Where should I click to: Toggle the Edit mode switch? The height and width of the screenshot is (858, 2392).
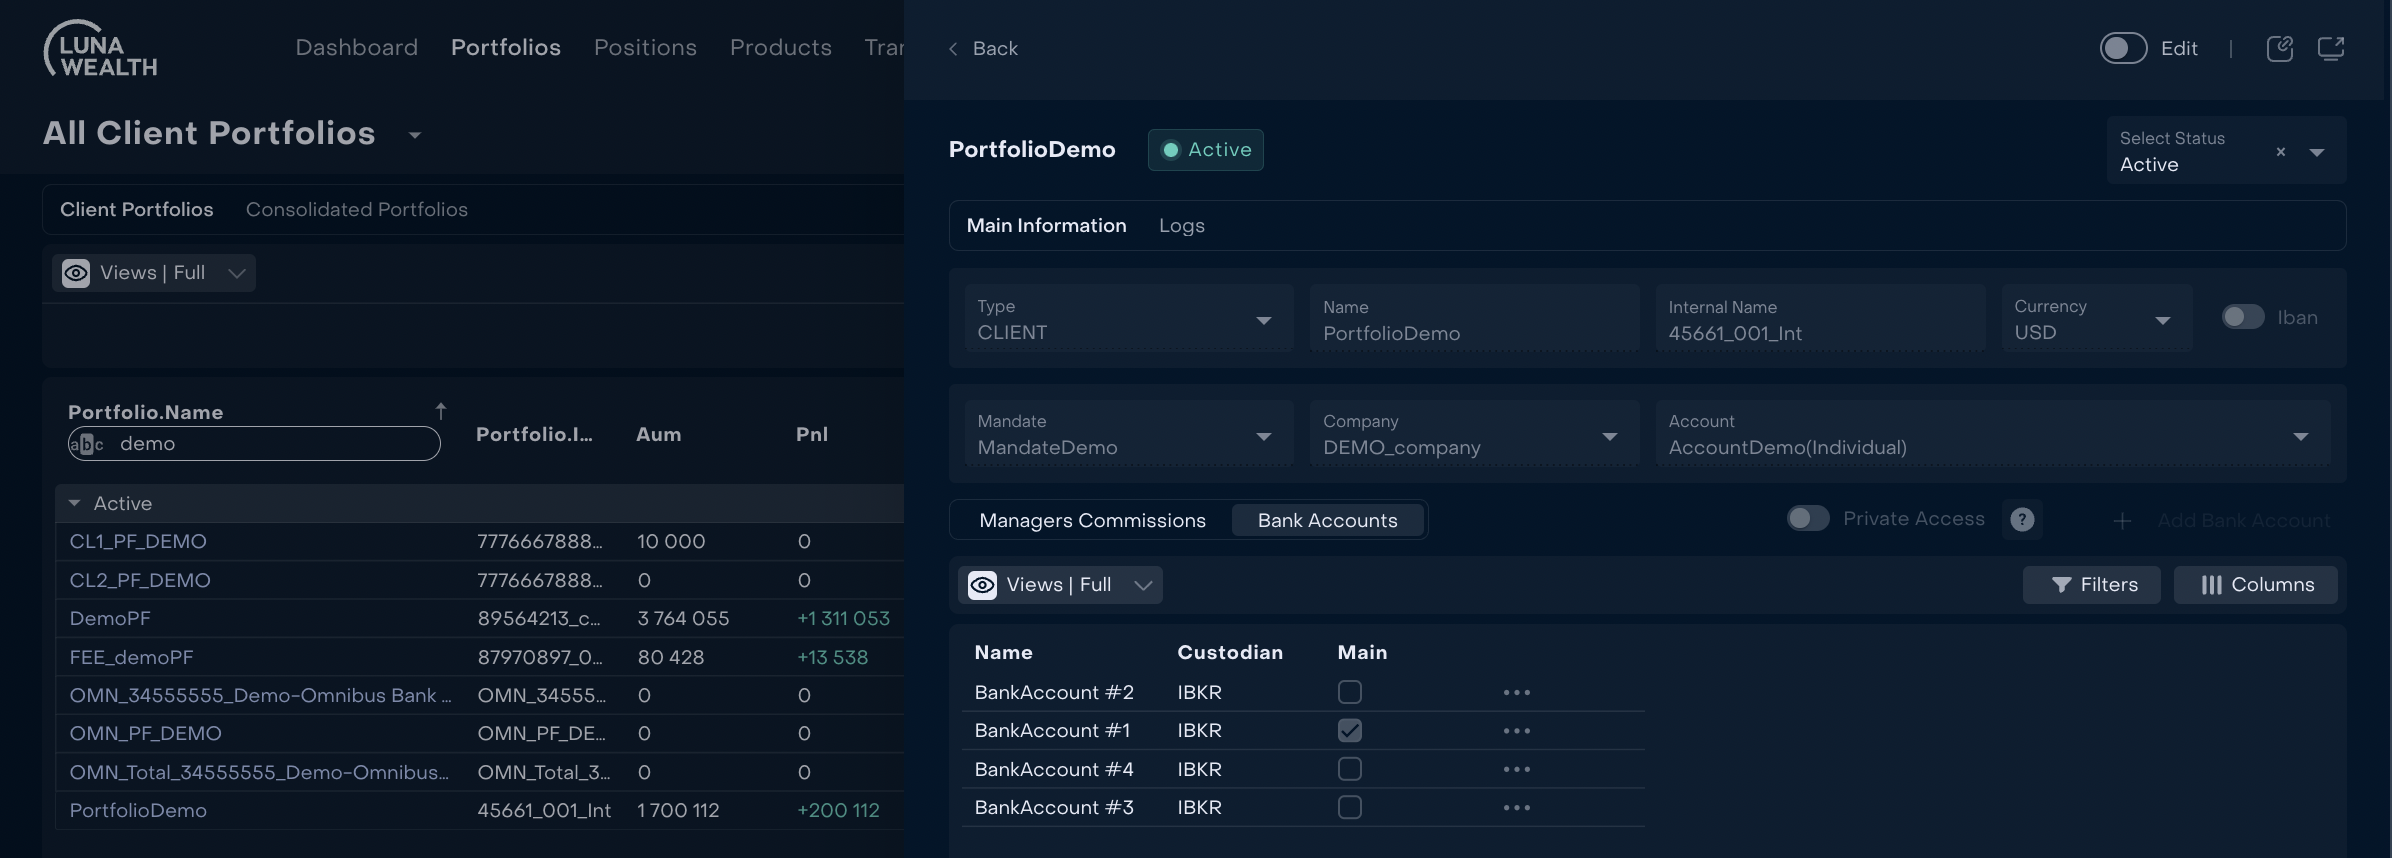(2122, 48)
